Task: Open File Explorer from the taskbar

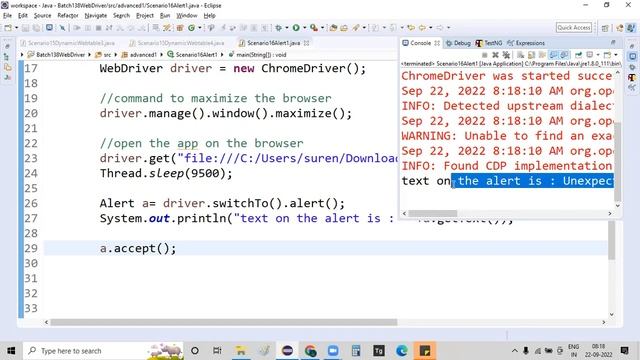Action: pyautogui.click(x=241, y=351)
